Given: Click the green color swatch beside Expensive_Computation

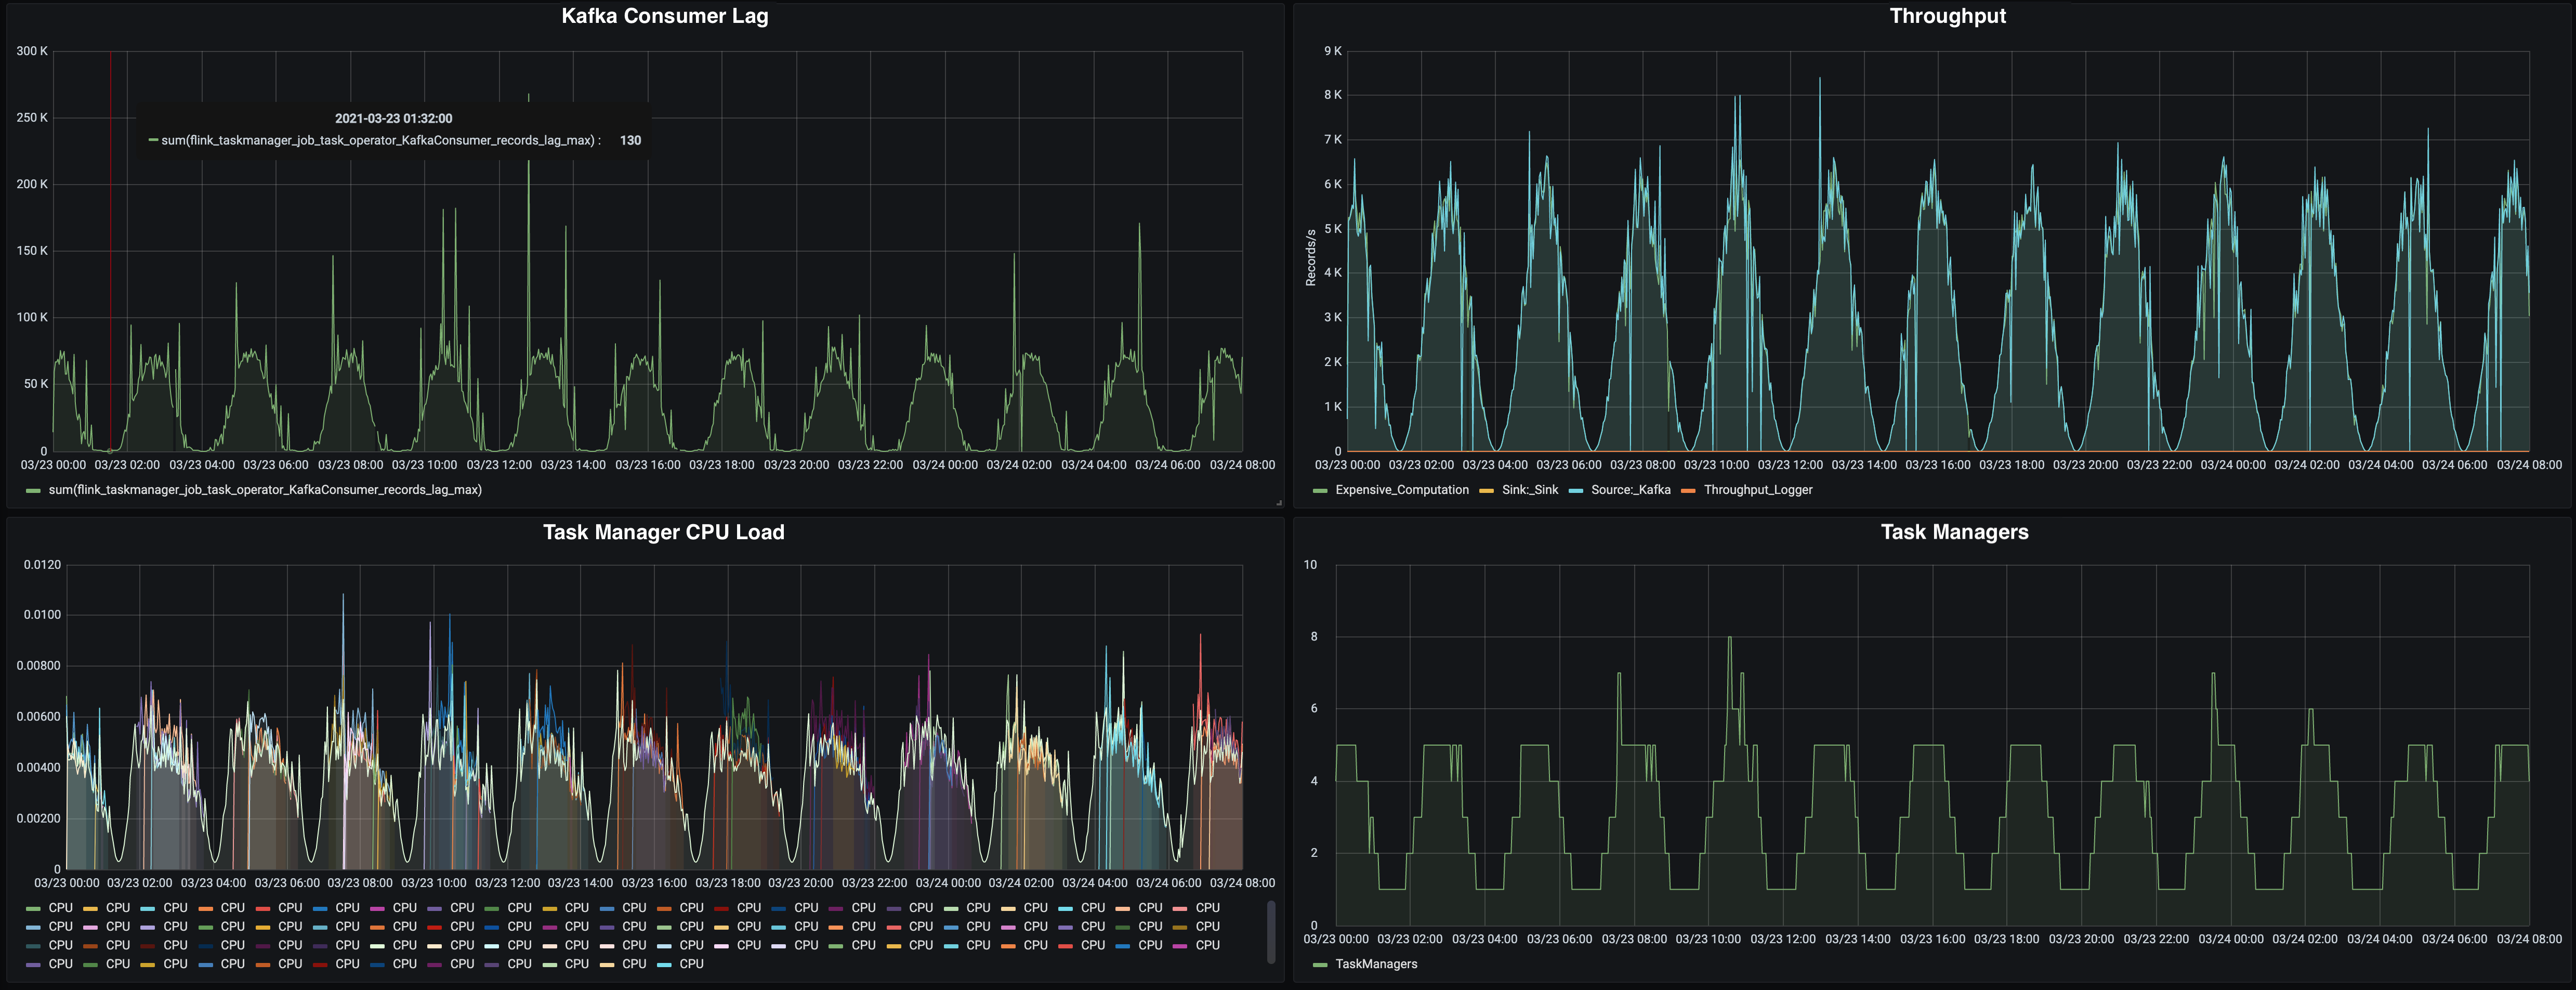Looking at the screenshot, I should click(x=1320, y=491).
